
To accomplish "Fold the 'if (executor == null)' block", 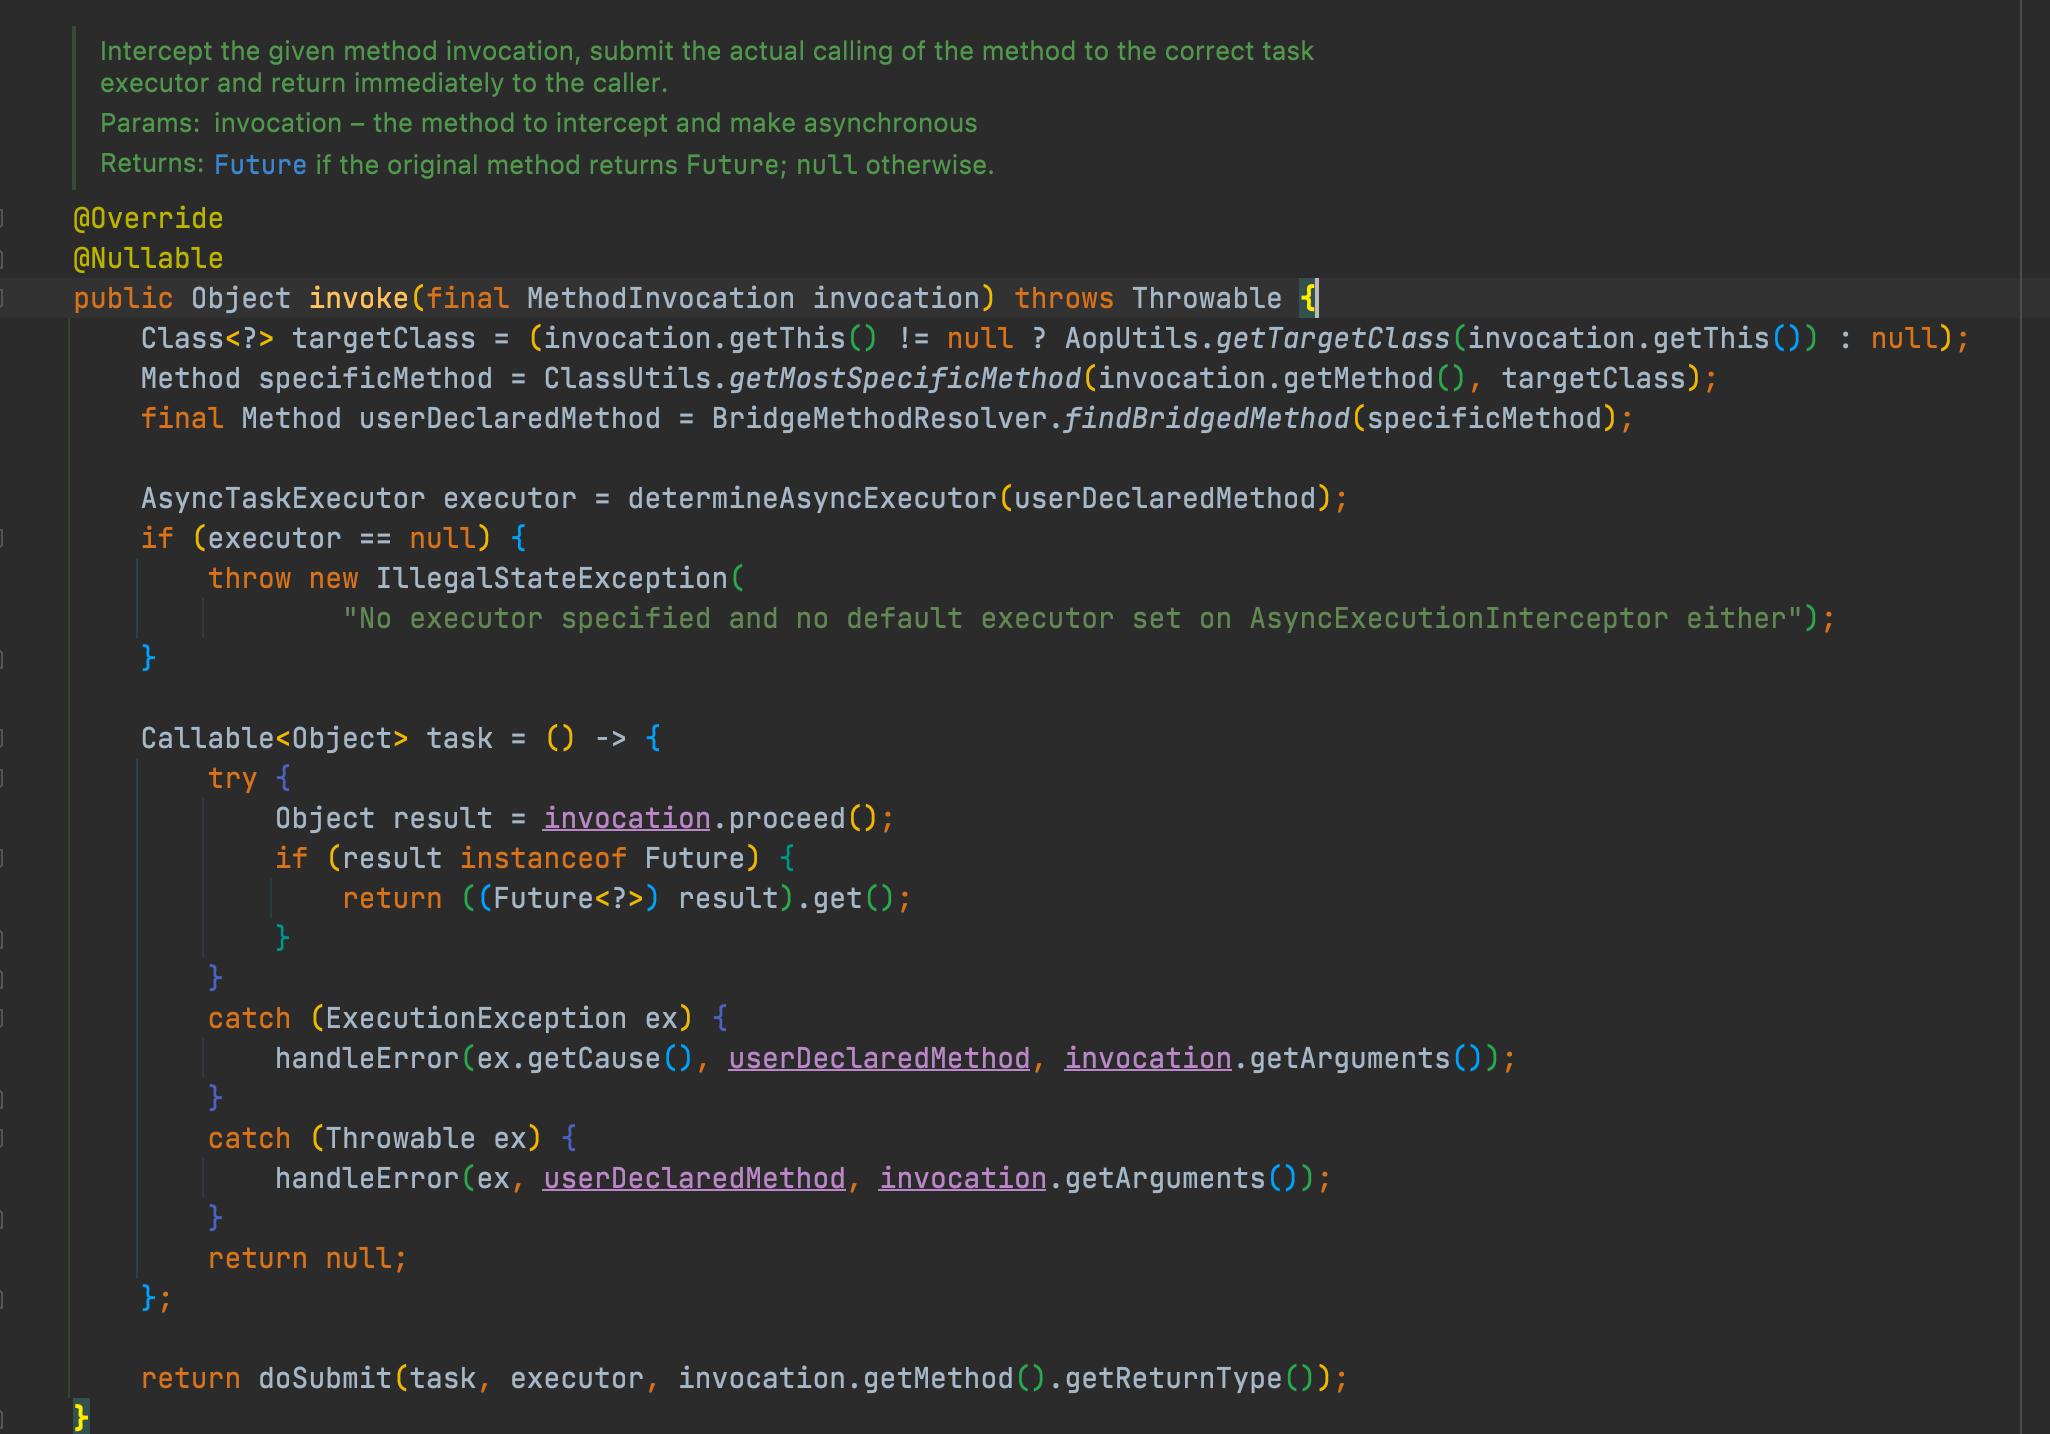I will (3, 538).
